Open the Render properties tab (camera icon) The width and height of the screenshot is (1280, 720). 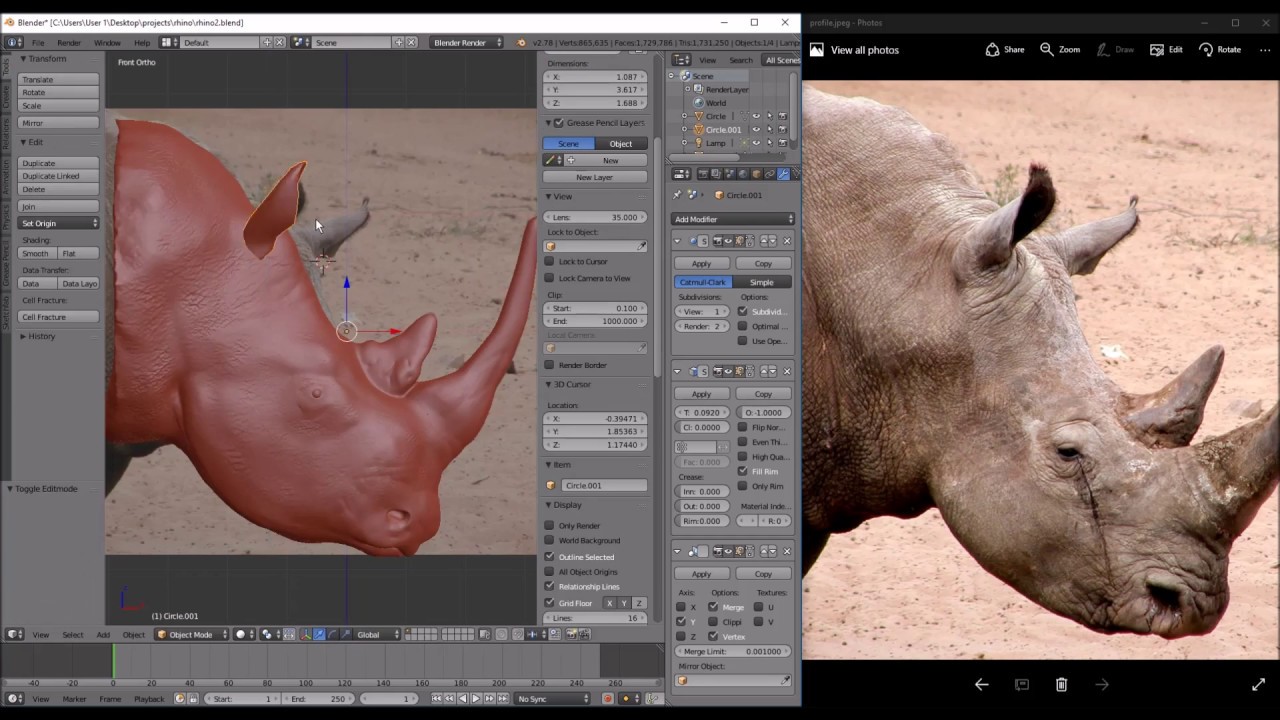(x=703, y=174)
